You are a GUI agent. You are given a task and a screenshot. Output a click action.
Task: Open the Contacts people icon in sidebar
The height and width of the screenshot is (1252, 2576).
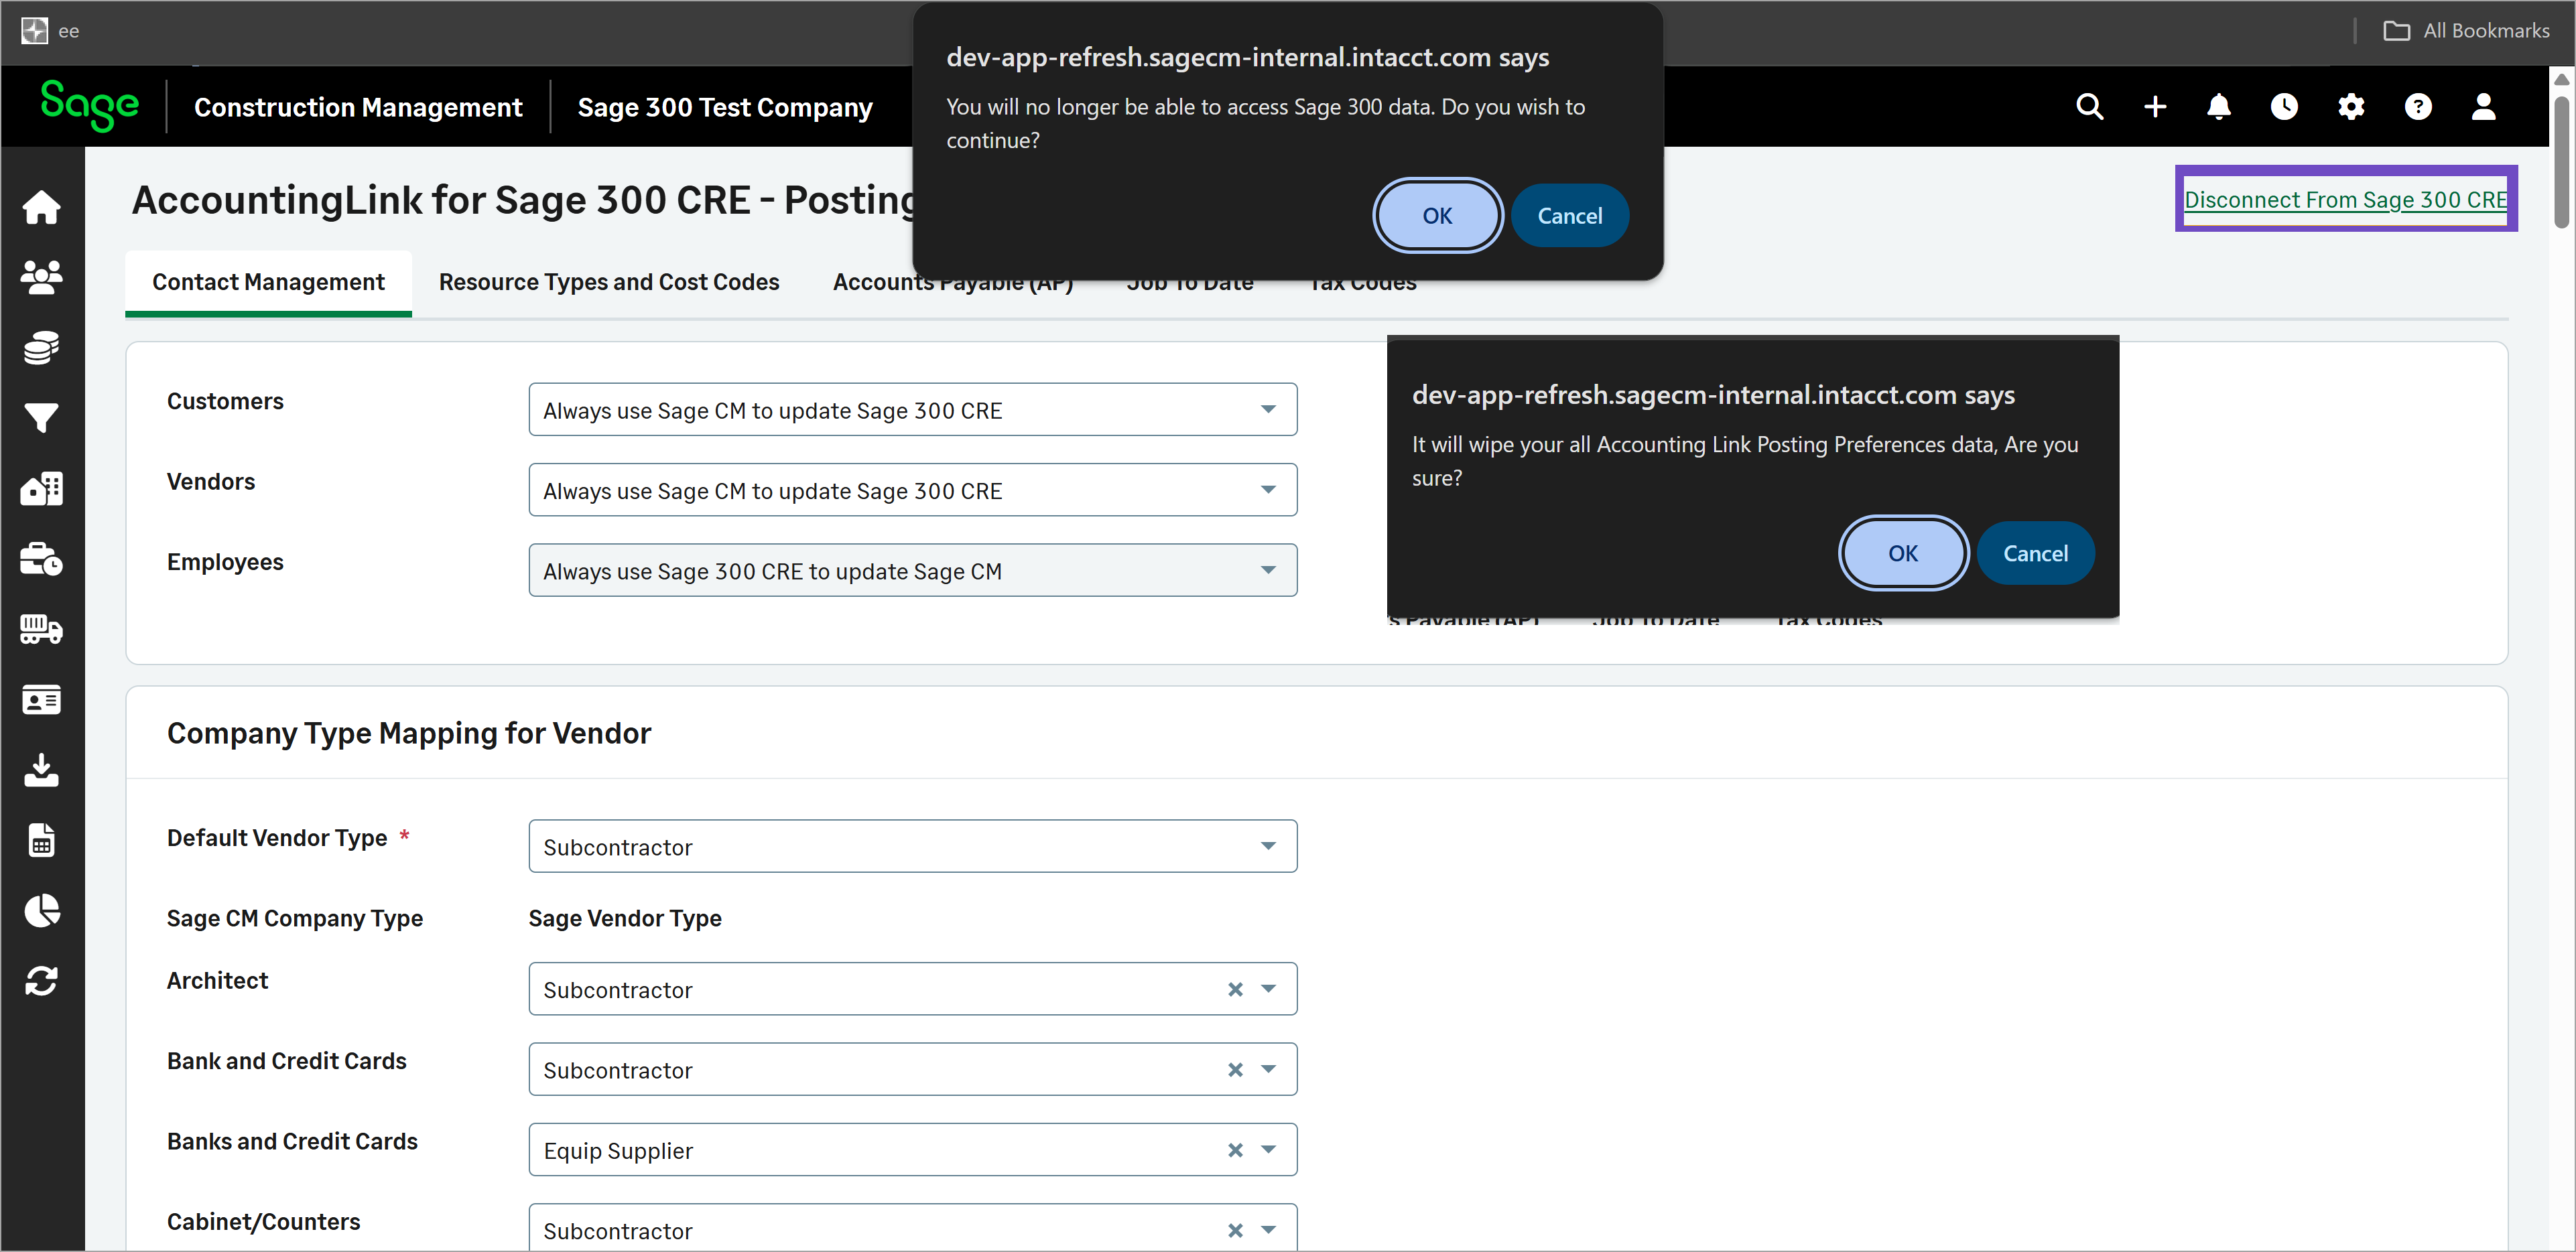(x=42, y=277)
